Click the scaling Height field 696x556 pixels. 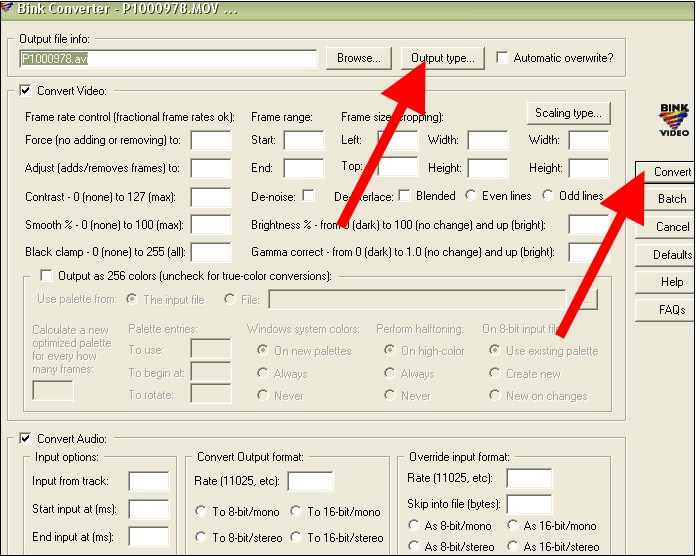(589, 168)
